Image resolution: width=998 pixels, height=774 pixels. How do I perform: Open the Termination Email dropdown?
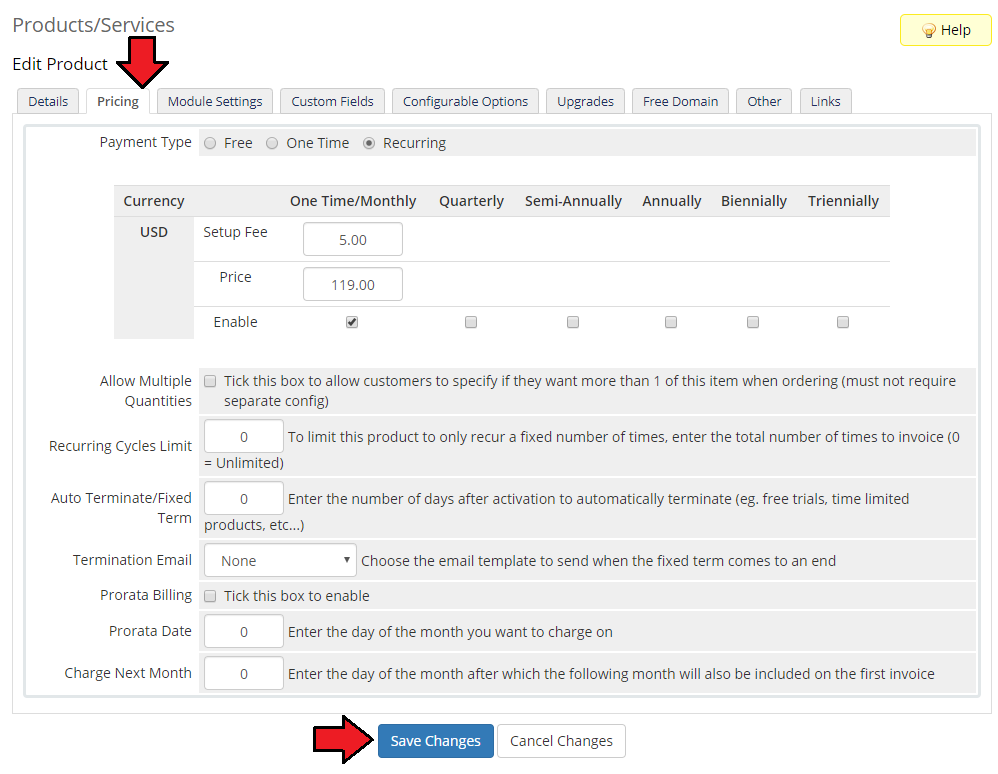point(280,560)
